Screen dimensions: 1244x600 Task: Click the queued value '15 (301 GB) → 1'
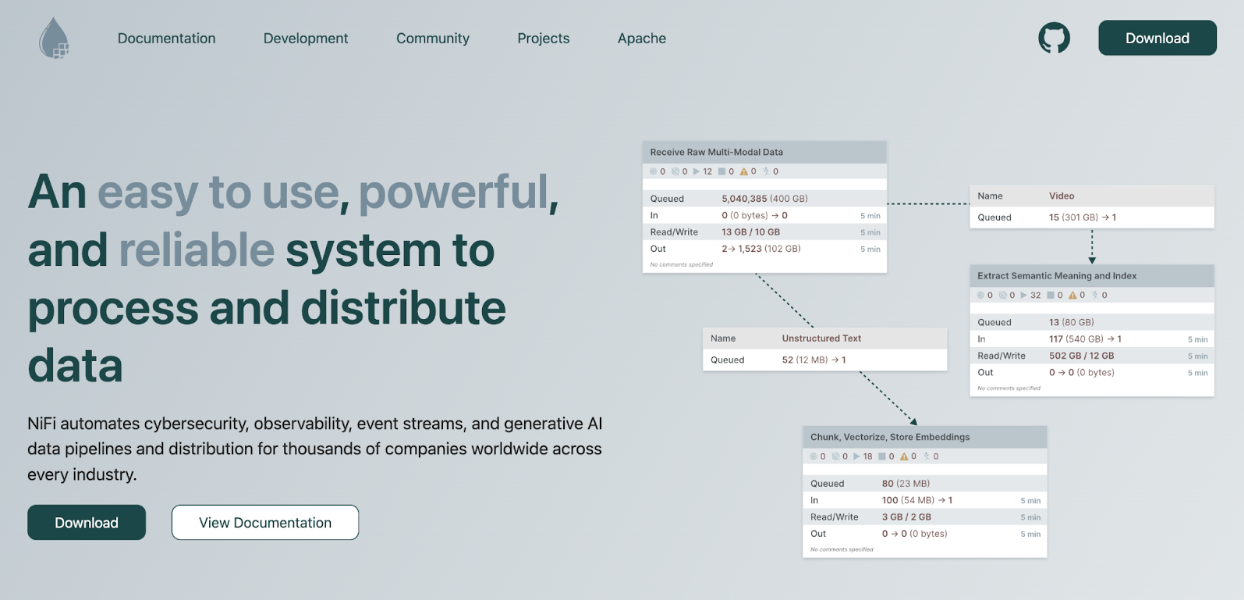[1082, 217]
